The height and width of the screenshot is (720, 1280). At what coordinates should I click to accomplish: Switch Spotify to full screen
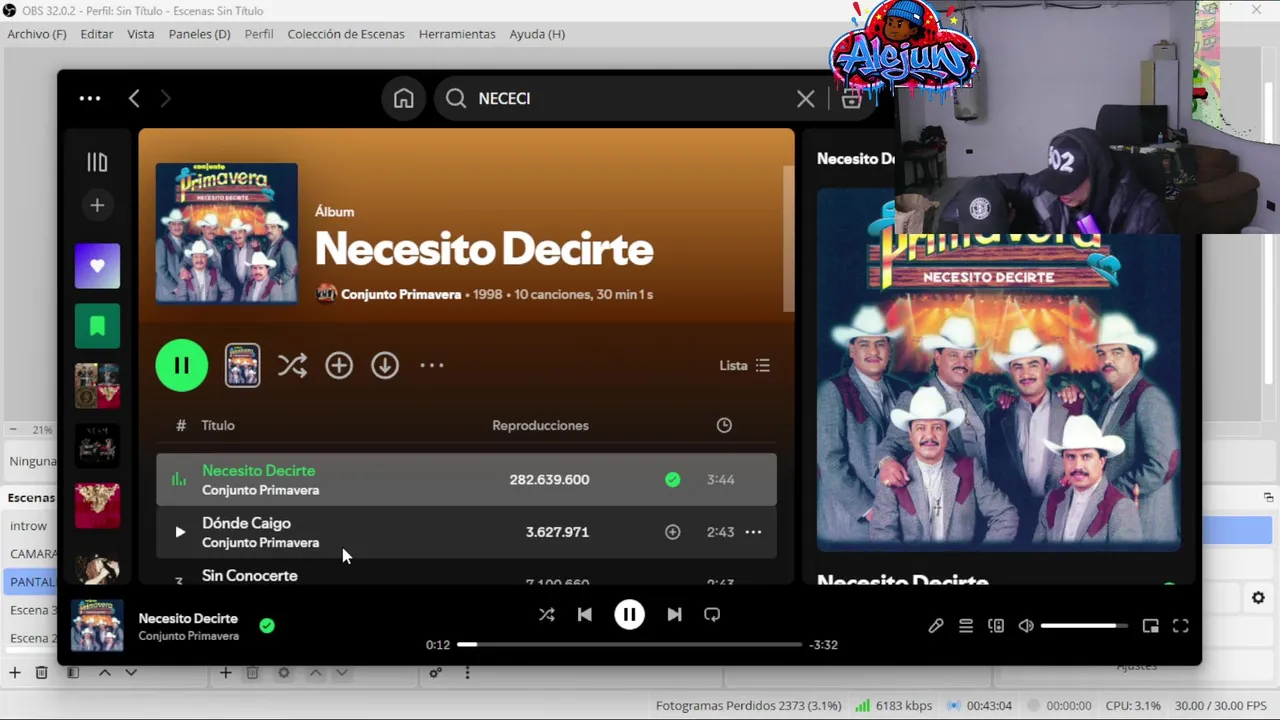pos(1181,626)
